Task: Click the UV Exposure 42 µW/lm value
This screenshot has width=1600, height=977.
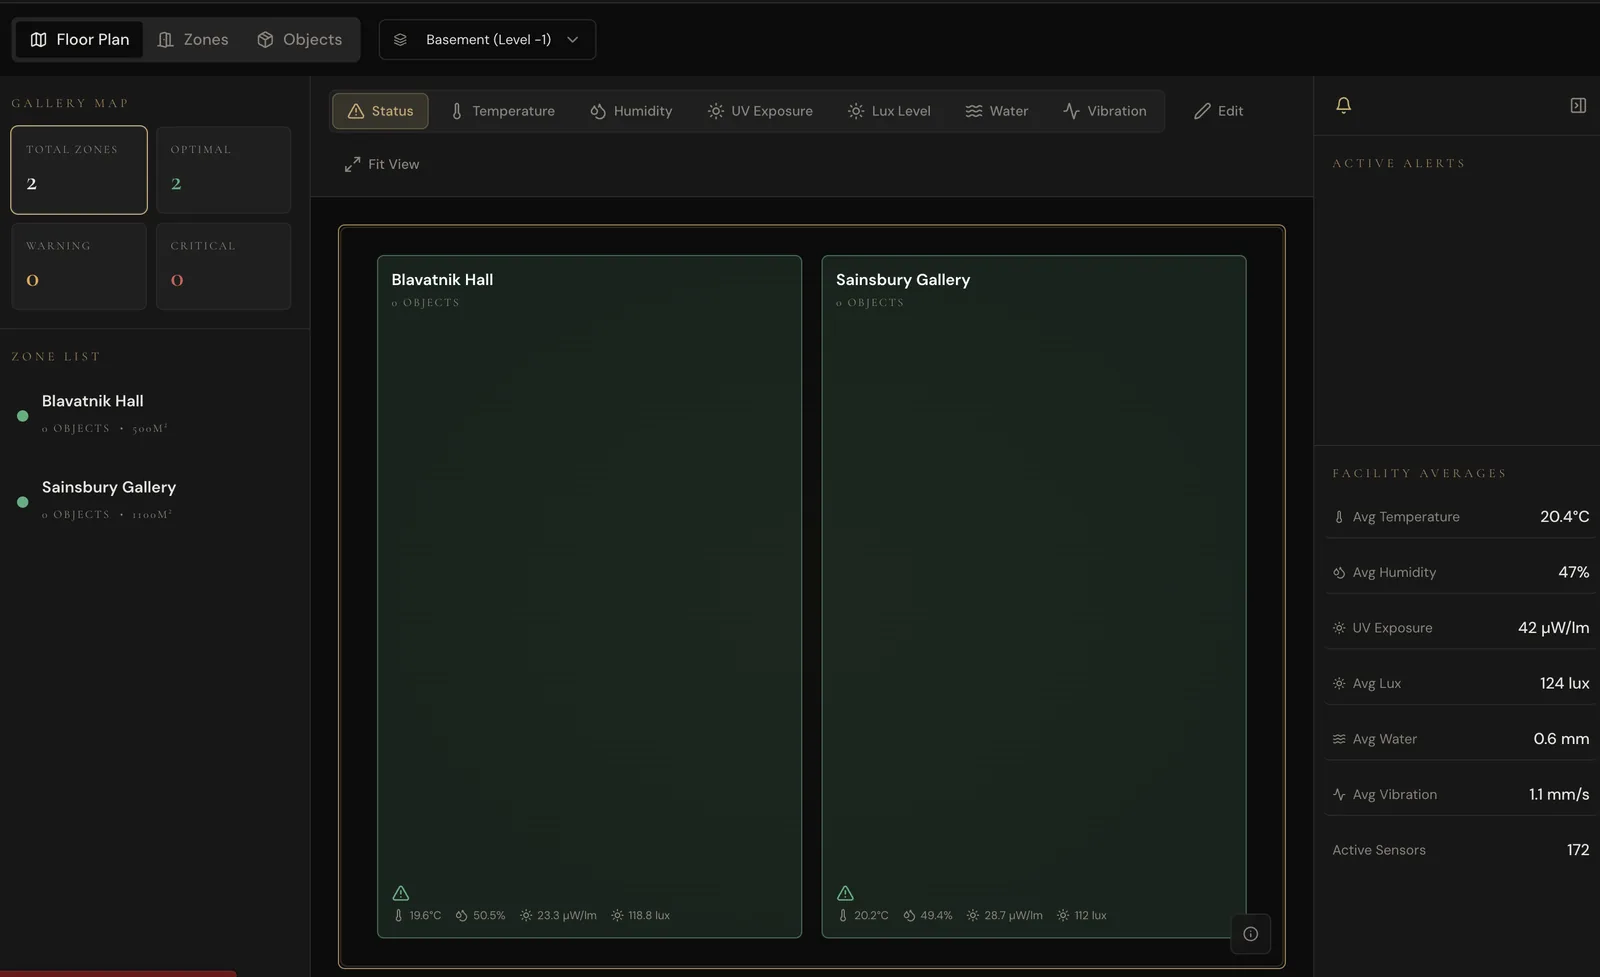Action: (1553, 628)
